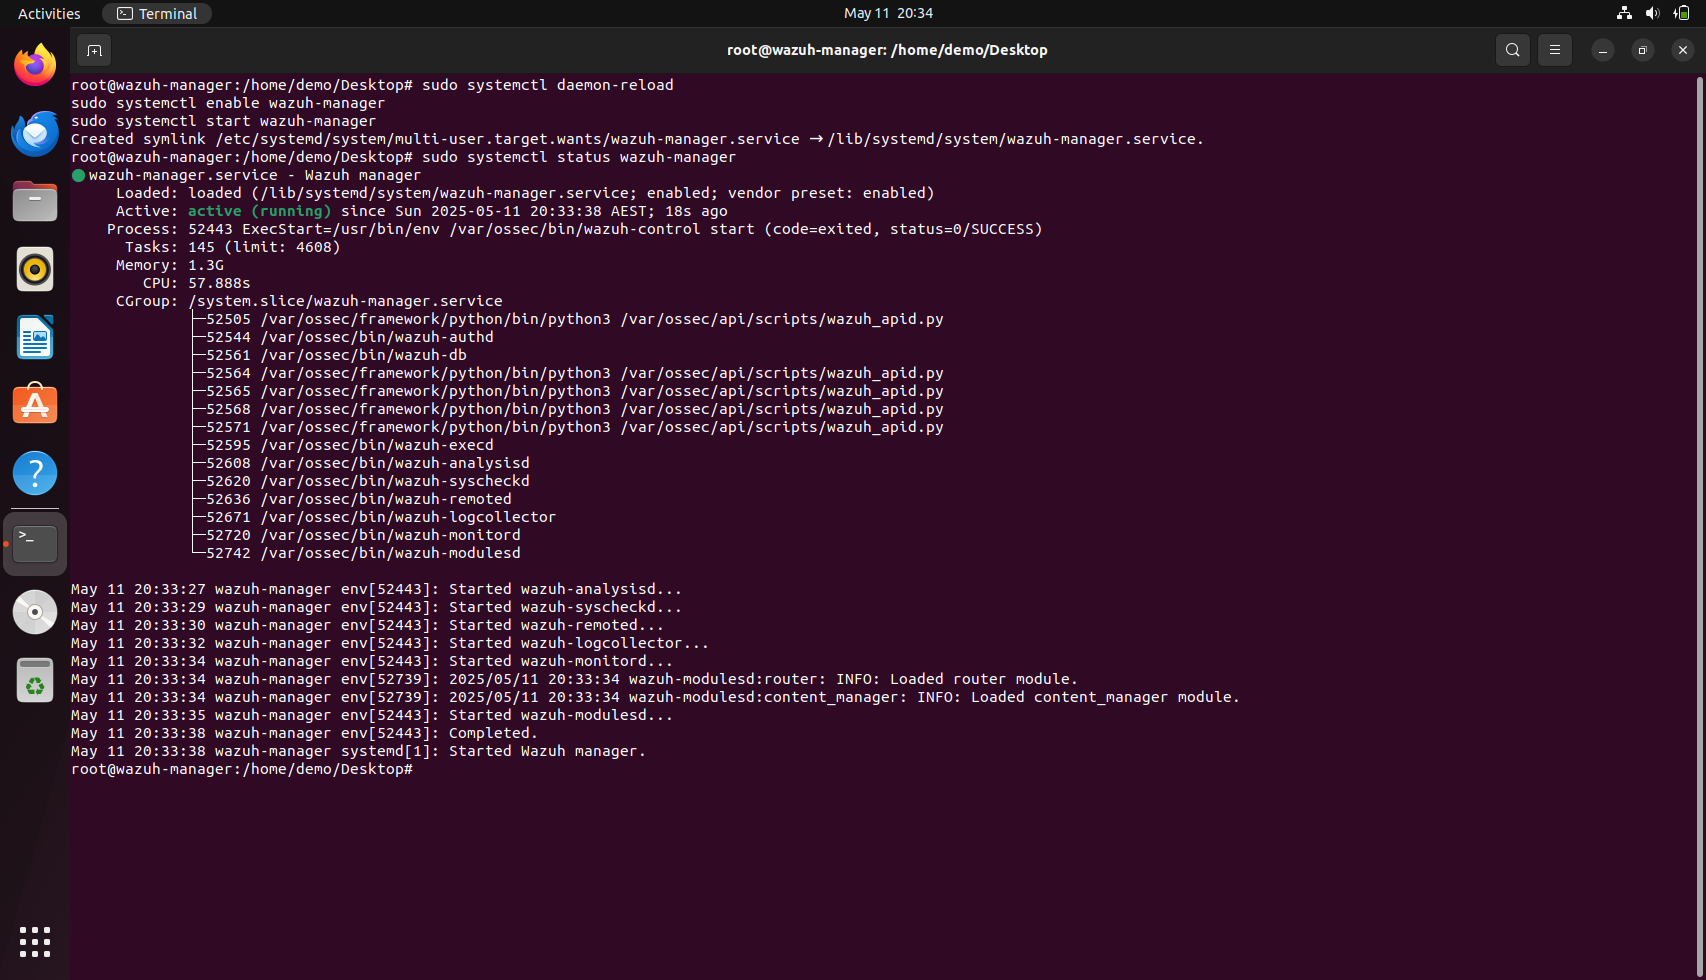The width and height of the screenshot is (1706, 980).
Task: Launch Rhythmbox music player
Action: [35, 269]
